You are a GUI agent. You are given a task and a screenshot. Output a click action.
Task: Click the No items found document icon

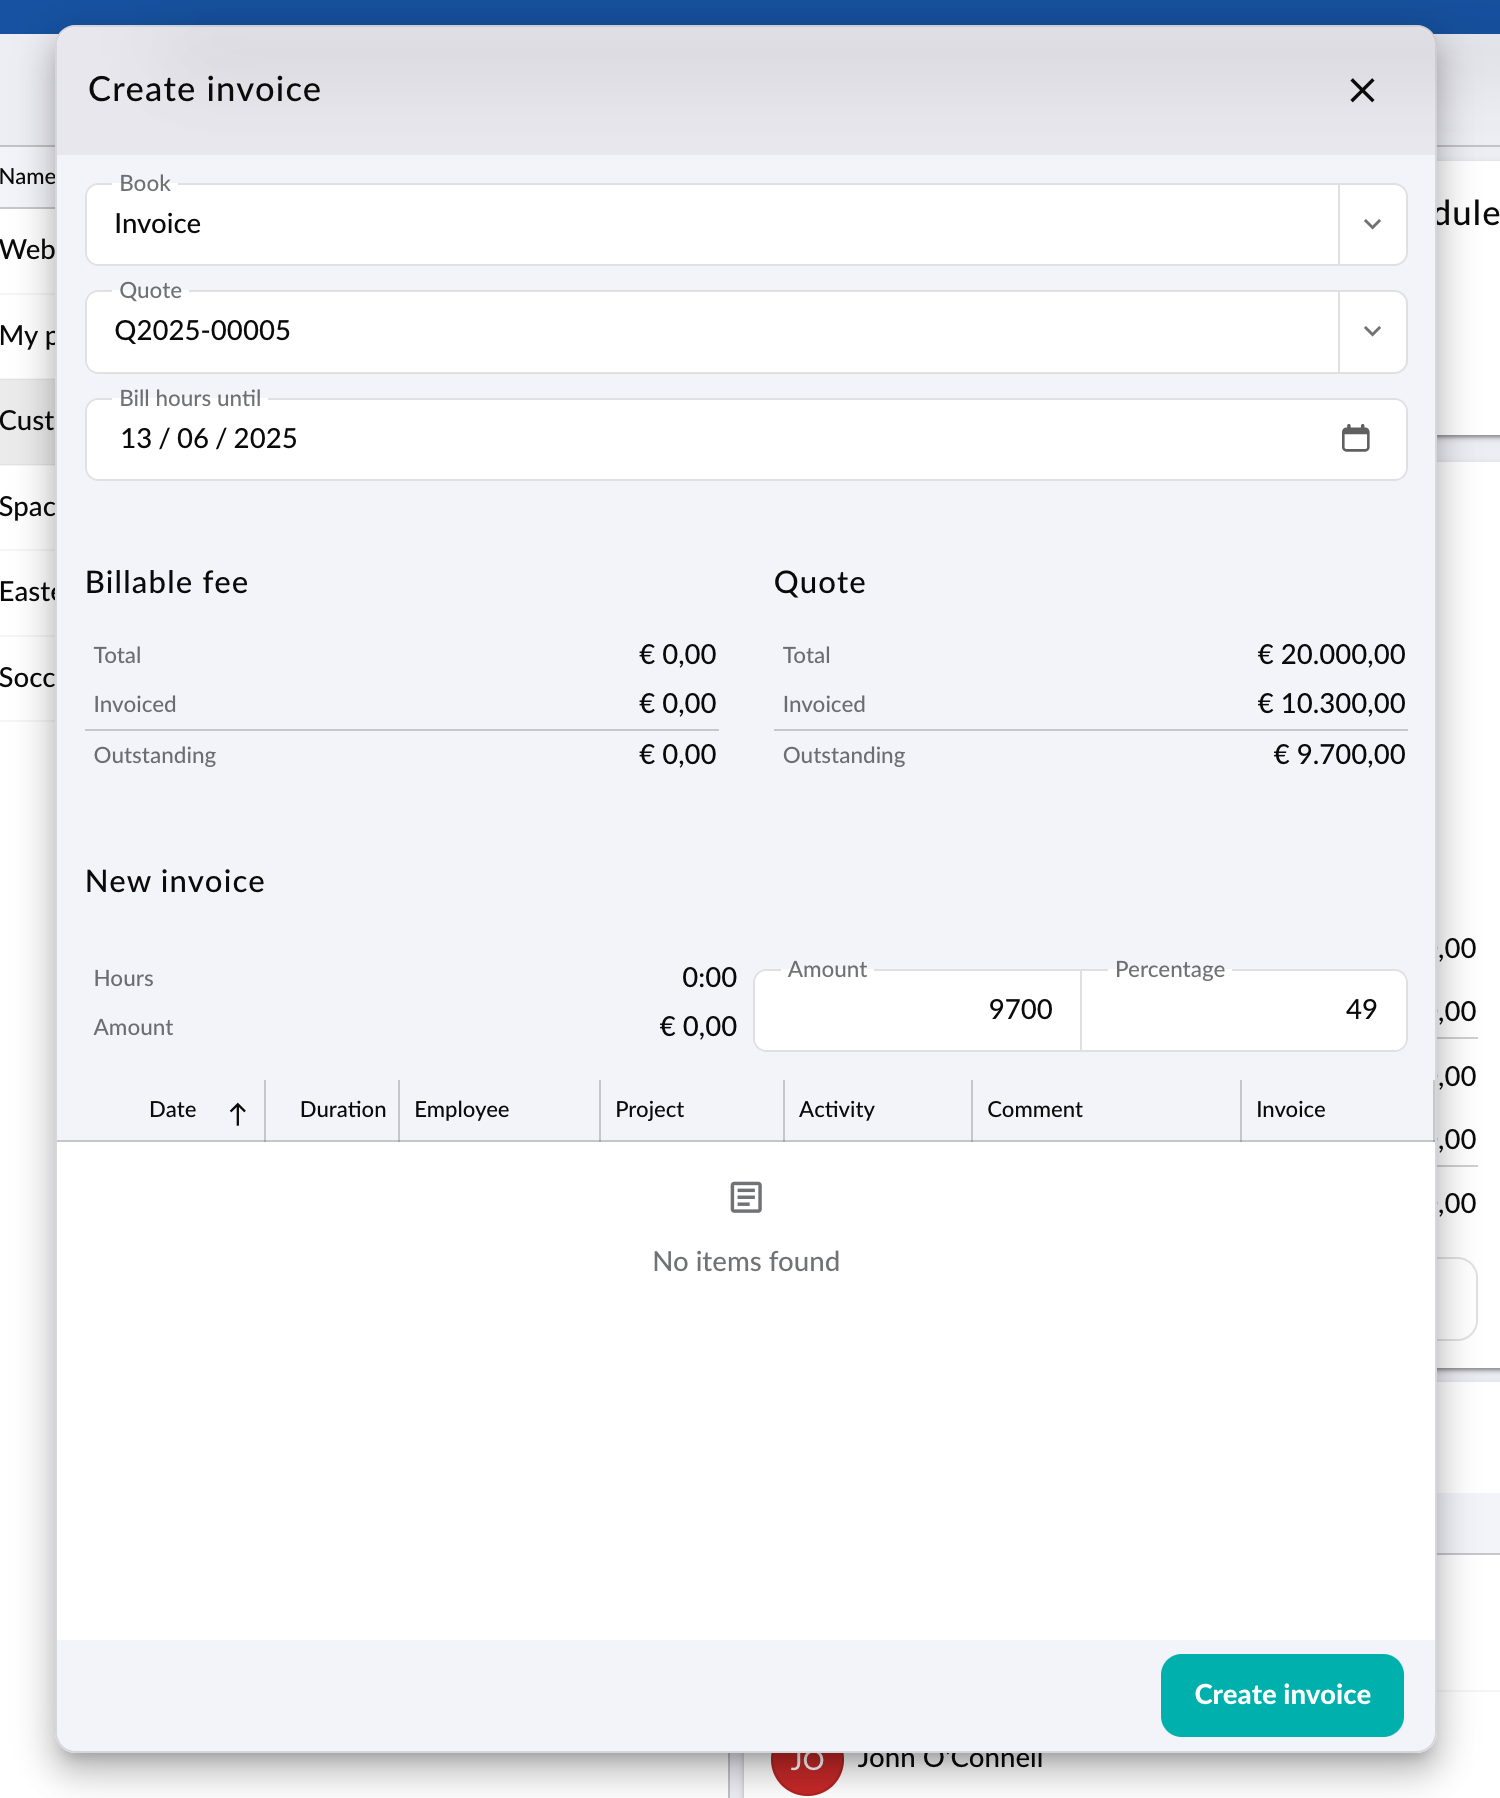[746, 1197]
